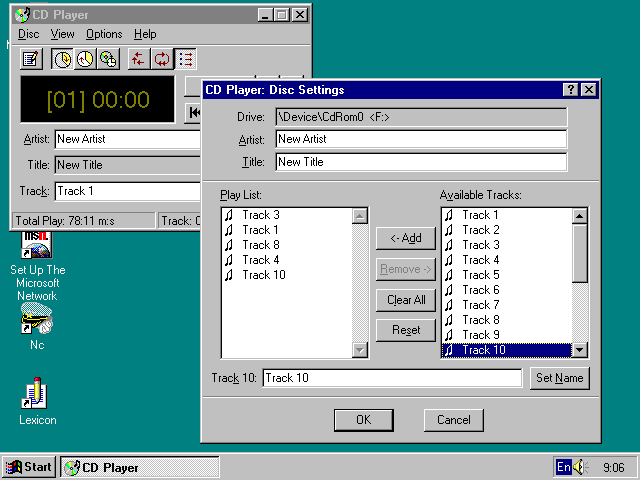
Task: Click the Set Name button
Action: coord(560,378)
